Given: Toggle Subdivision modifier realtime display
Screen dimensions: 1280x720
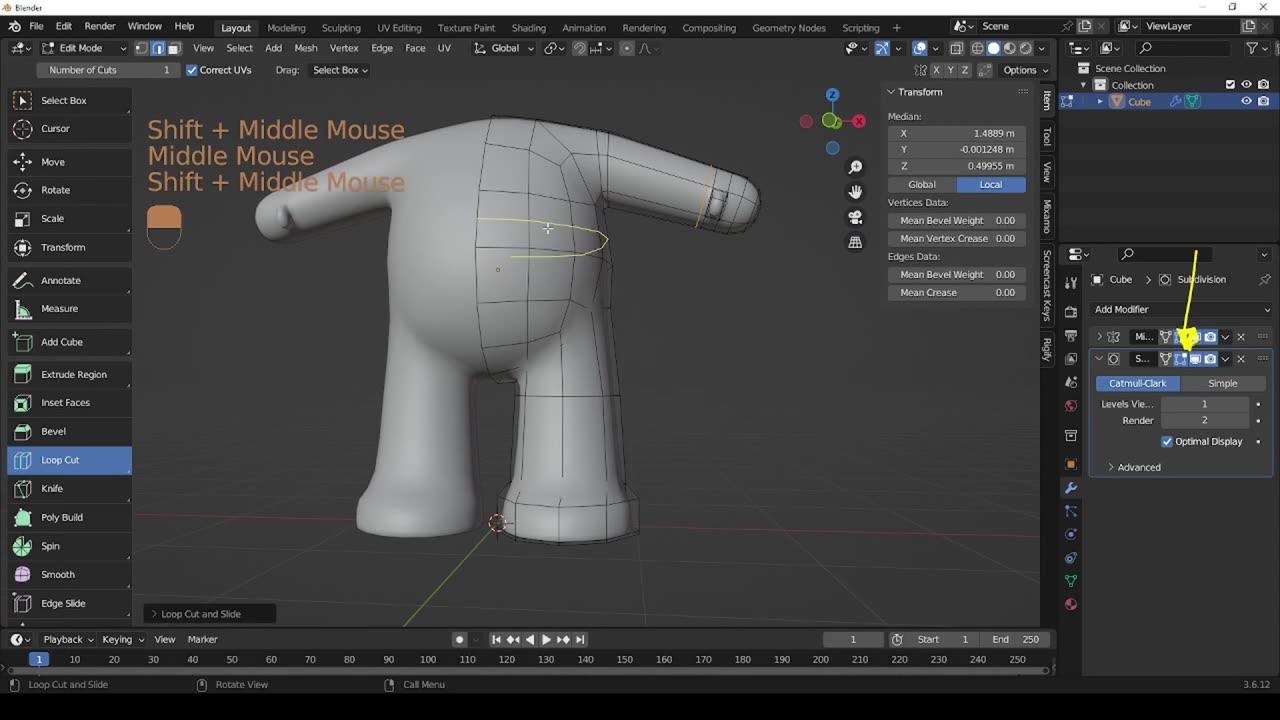Looking at the screenshot, I should pyautogui.click(x=1195, y=359).
